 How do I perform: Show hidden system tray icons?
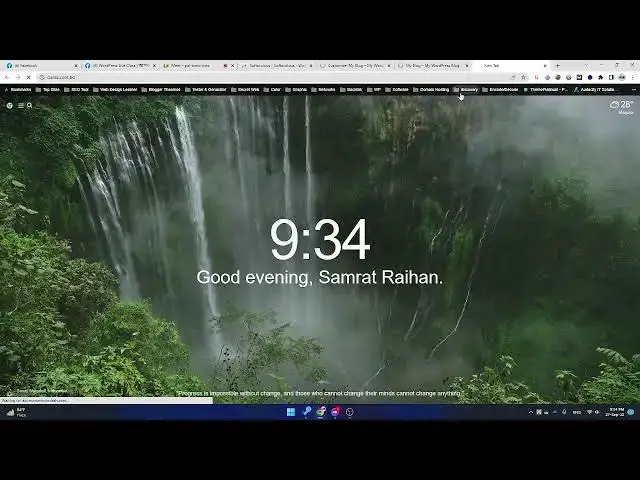[x=531, y=412]
